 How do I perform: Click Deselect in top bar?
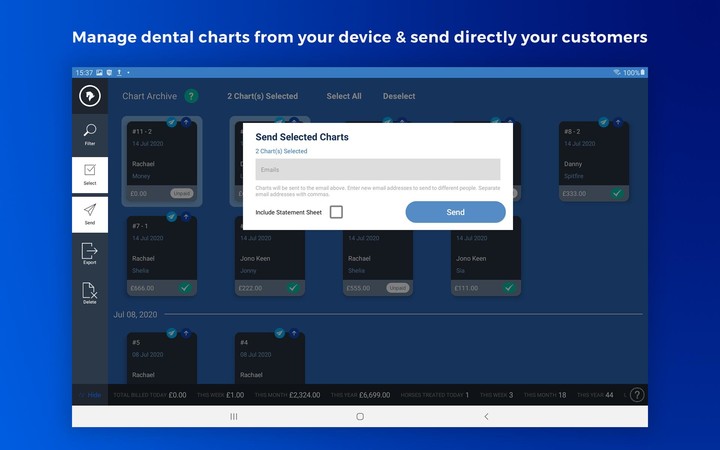click(x=399, y=96)
